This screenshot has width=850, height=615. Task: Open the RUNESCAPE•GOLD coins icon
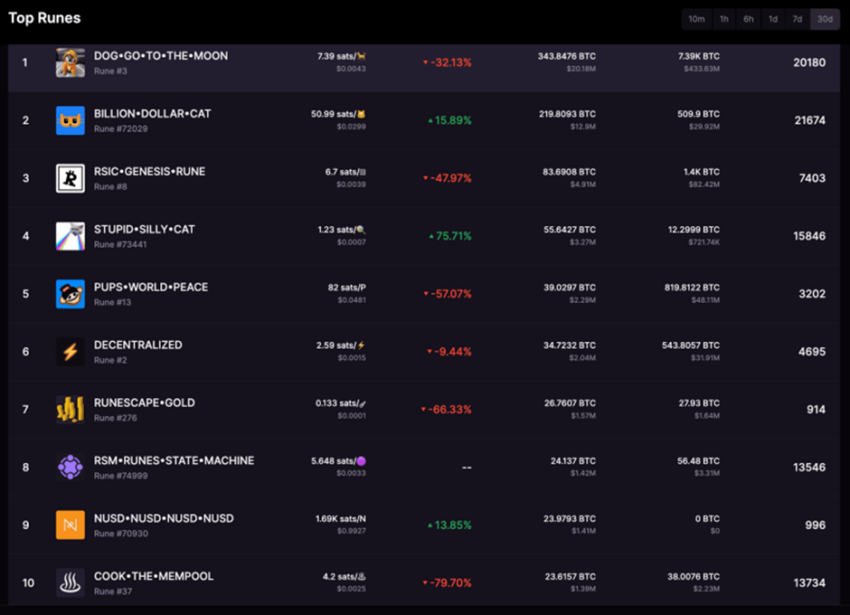tap(70, 409)
